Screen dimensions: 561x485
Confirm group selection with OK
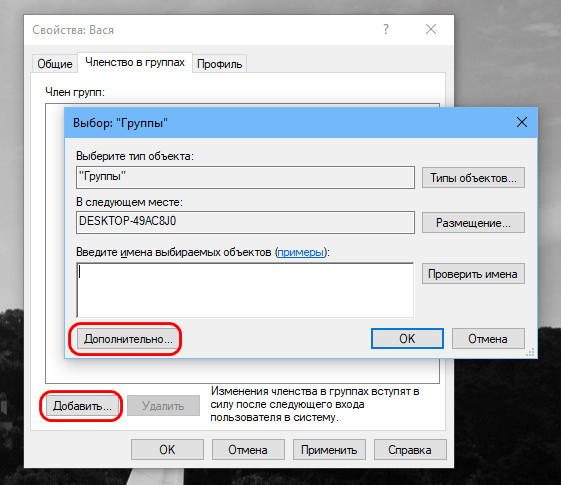tap(407, 338)
